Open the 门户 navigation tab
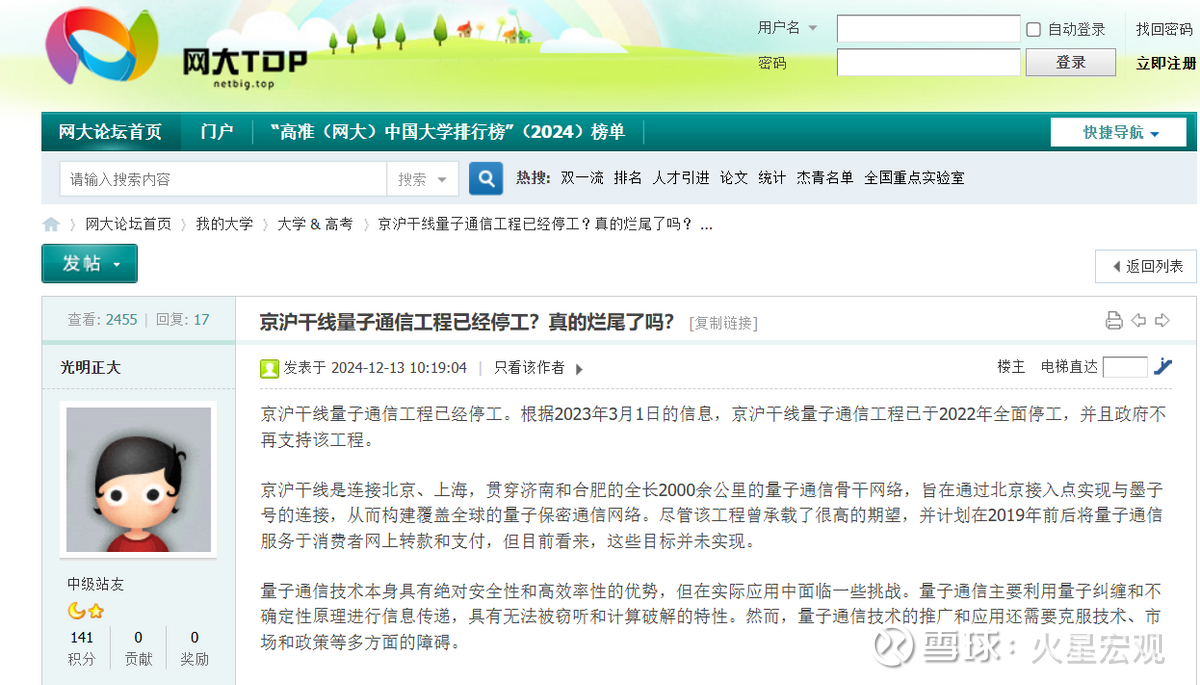The image size is (1200, 685). click(216, 132)
